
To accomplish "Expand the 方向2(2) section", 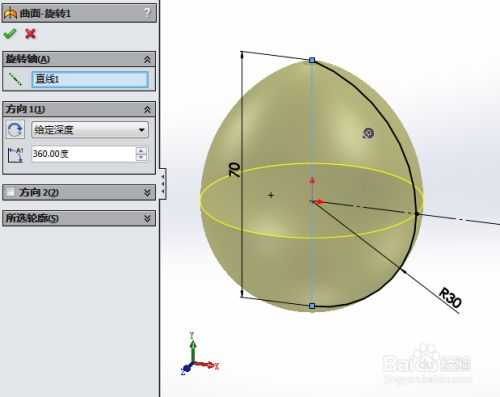I will pyautogui.click(x=147, y=193).
